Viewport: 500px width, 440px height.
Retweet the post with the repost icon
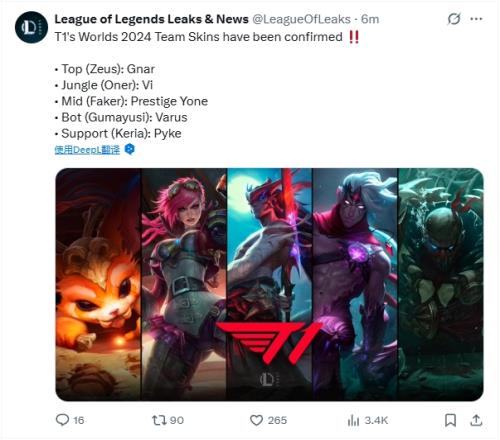coord(159,420)
